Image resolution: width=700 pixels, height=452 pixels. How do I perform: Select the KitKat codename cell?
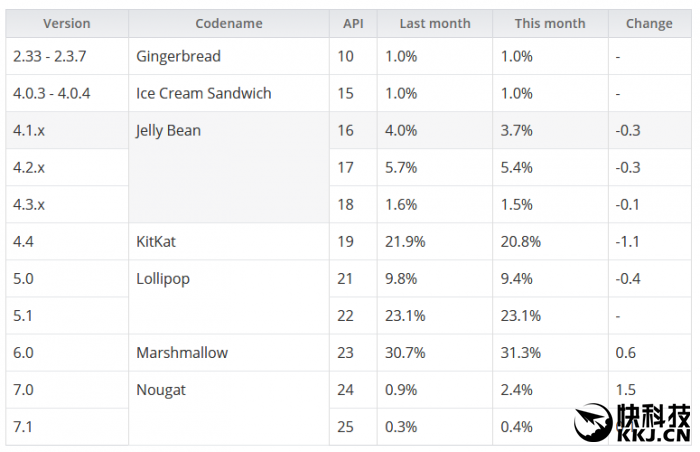click(157, 241)
